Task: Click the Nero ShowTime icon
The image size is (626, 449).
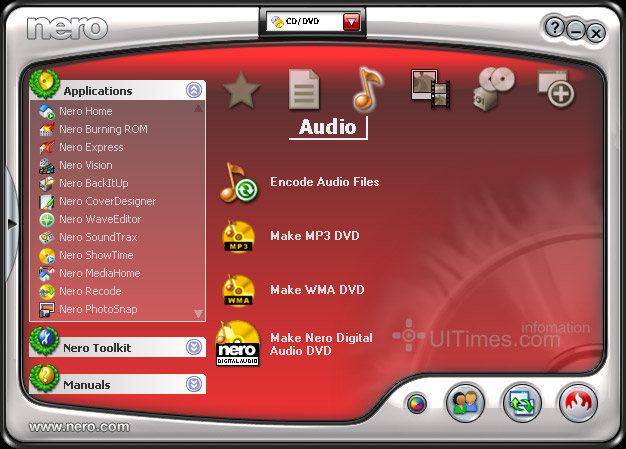Action: pos(47,255)
